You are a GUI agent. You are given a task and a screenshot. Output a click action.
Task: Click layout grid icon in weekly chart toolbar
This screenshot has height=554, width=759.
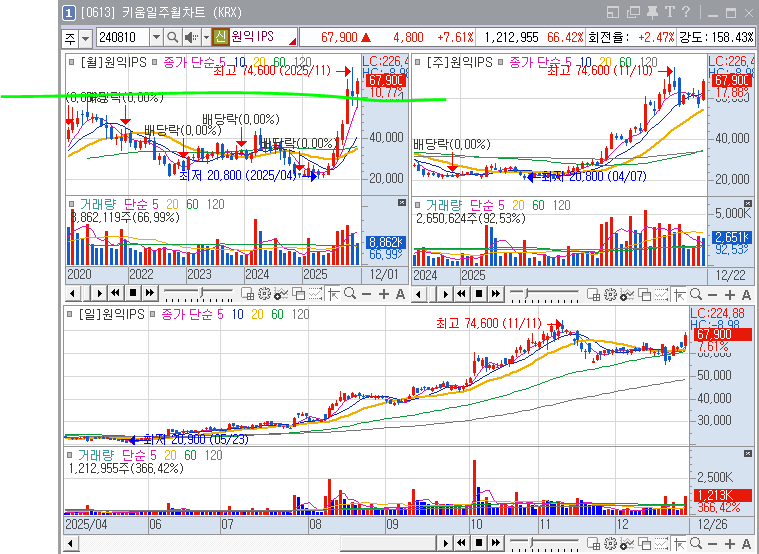click(593, 294)
